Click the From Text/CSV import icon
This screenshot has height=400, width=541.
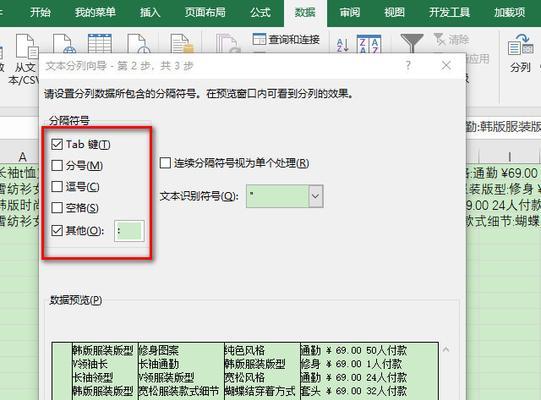click(x=27, y=46)
